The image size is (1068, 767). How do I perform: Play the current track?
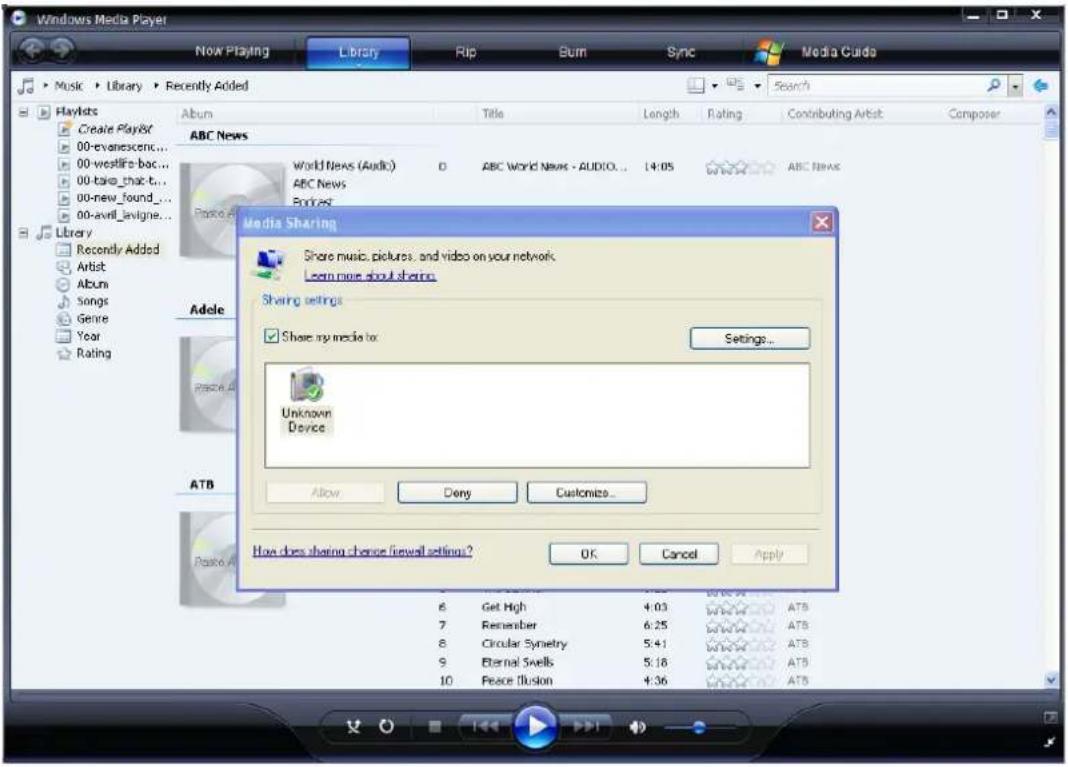(535, 726)
